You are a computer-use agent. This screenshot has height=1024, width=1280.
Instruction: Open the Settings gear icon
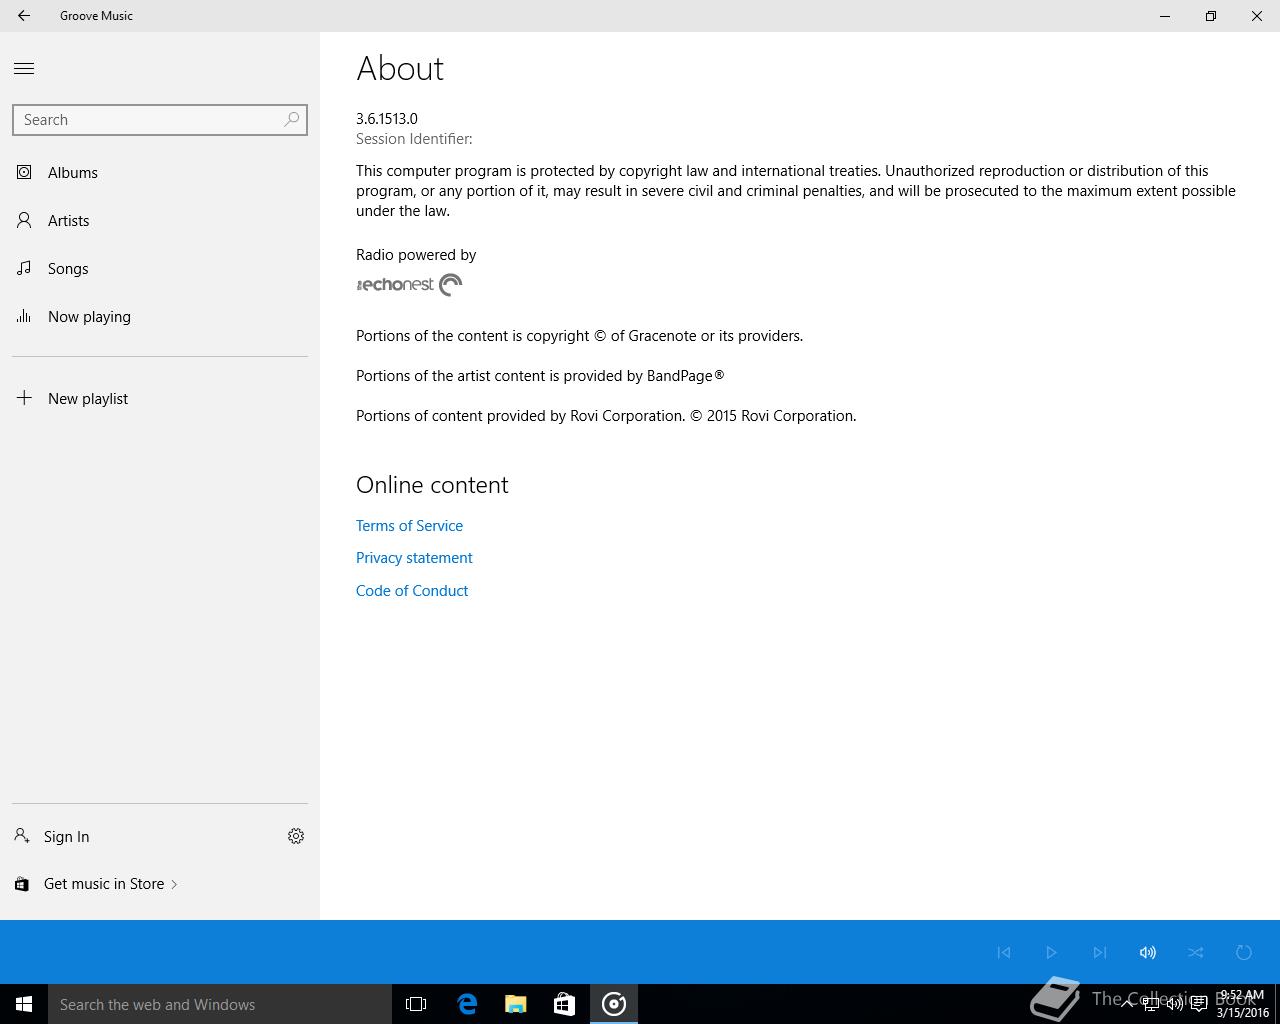(296, 836)
